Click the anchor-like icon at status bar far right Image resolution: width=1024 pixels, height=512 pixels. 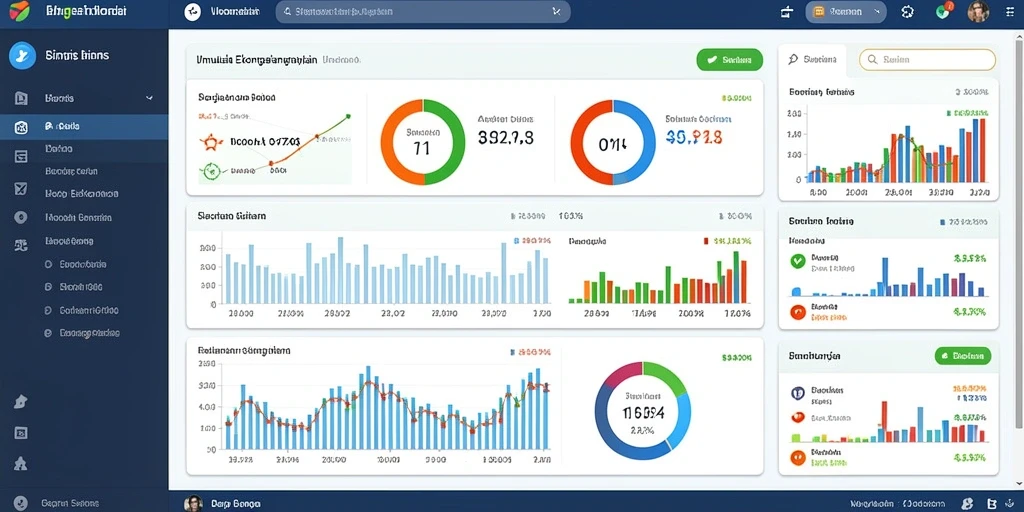pos(1011,504)
